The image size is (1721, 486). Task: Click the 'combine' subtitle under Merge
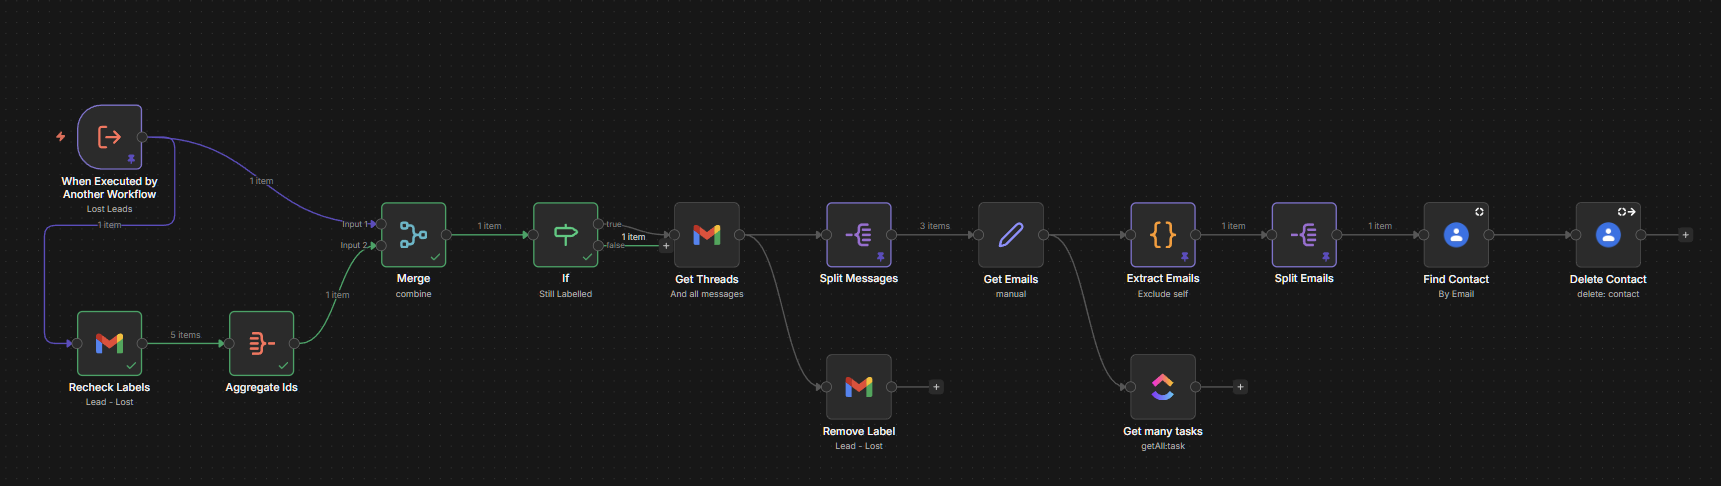(x=414, y=294)
